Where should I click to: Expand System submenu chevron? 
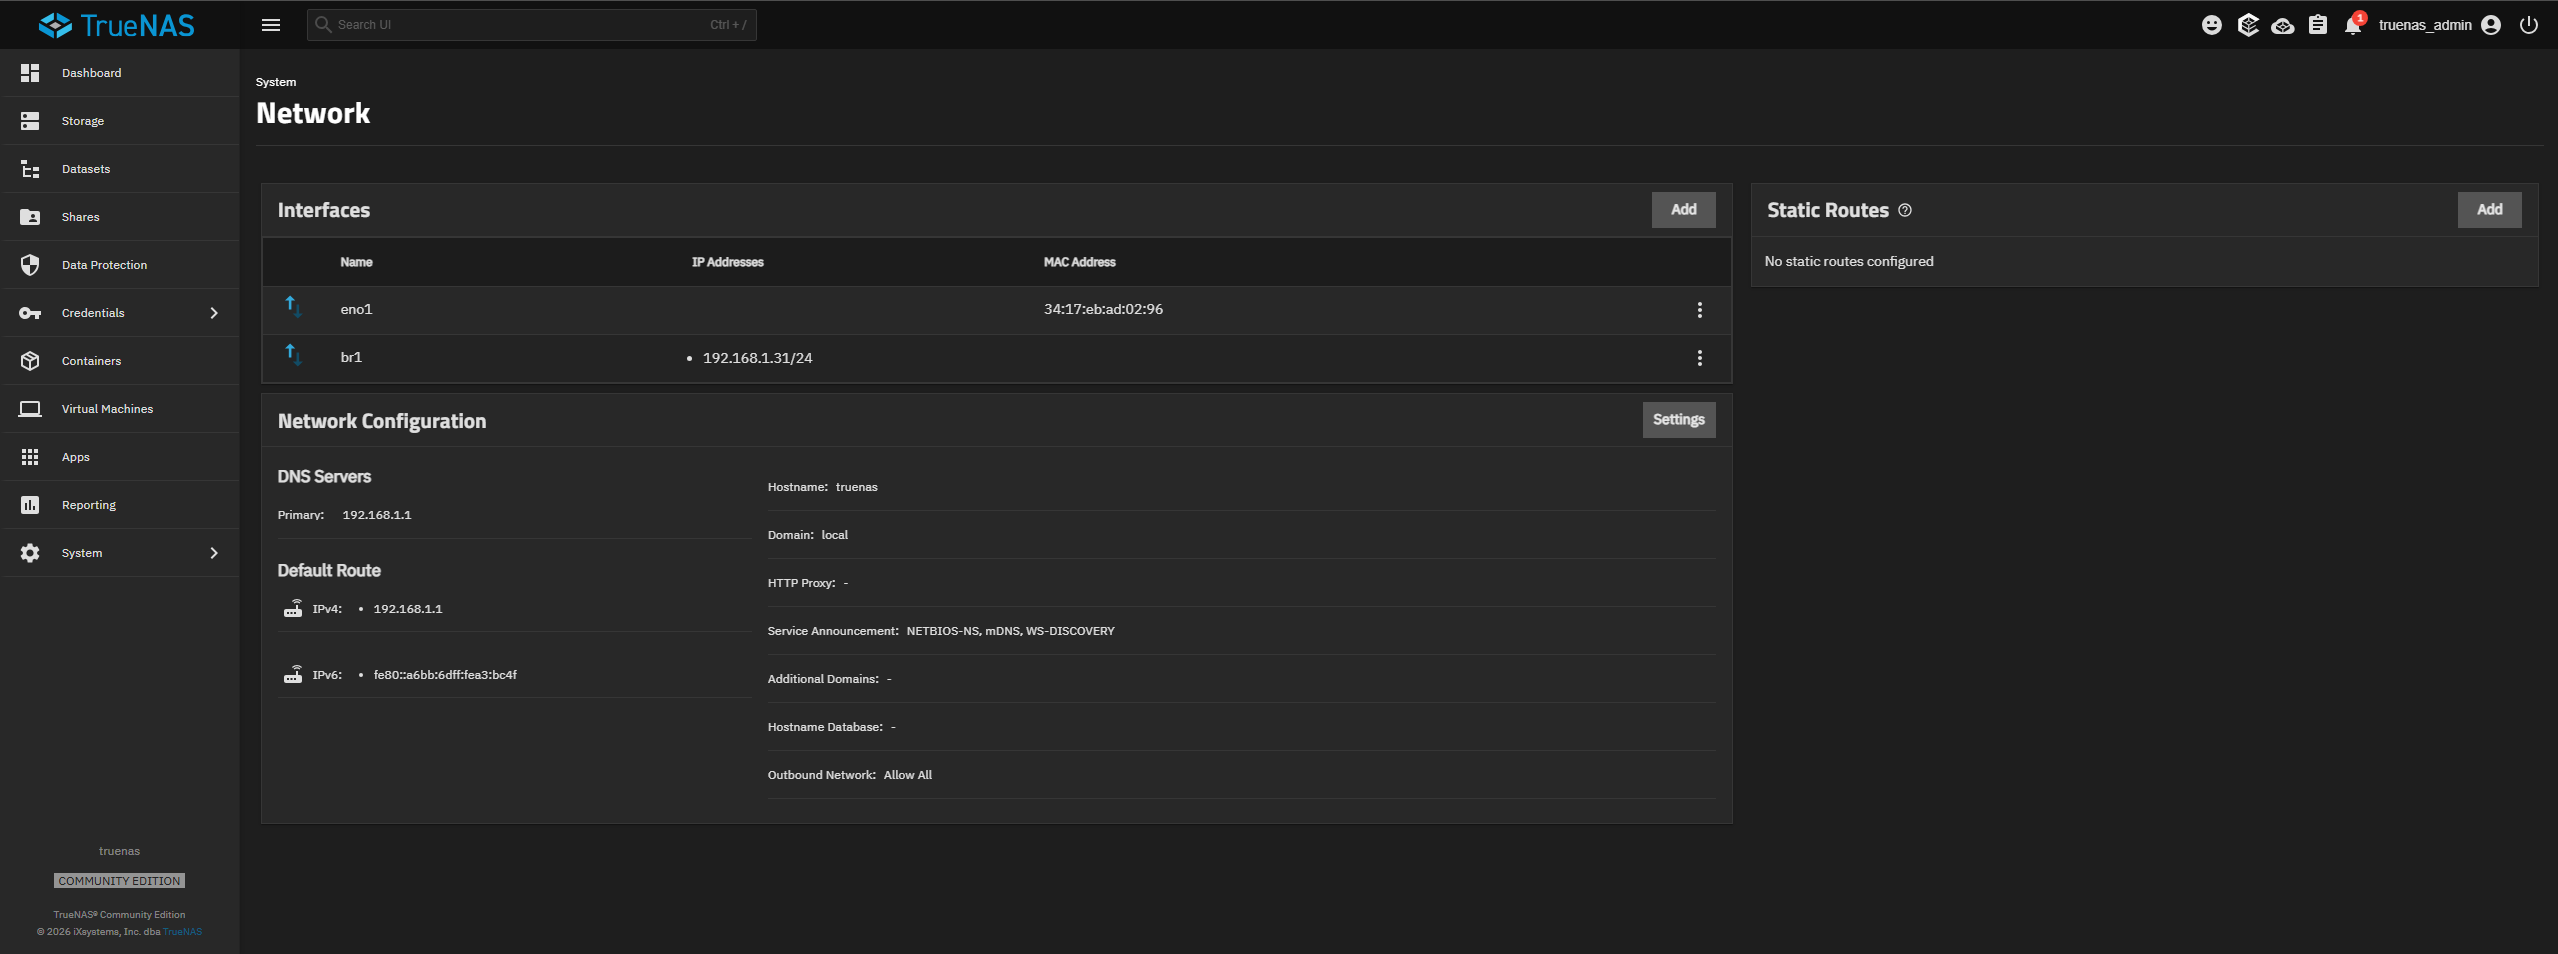(214, 553)
